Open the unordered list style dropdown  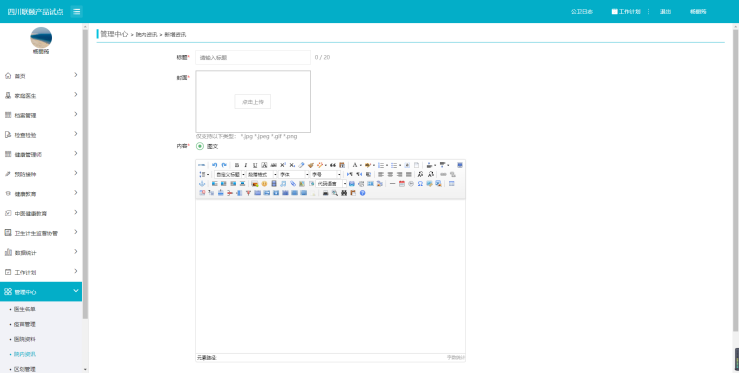tap(400, 165)
